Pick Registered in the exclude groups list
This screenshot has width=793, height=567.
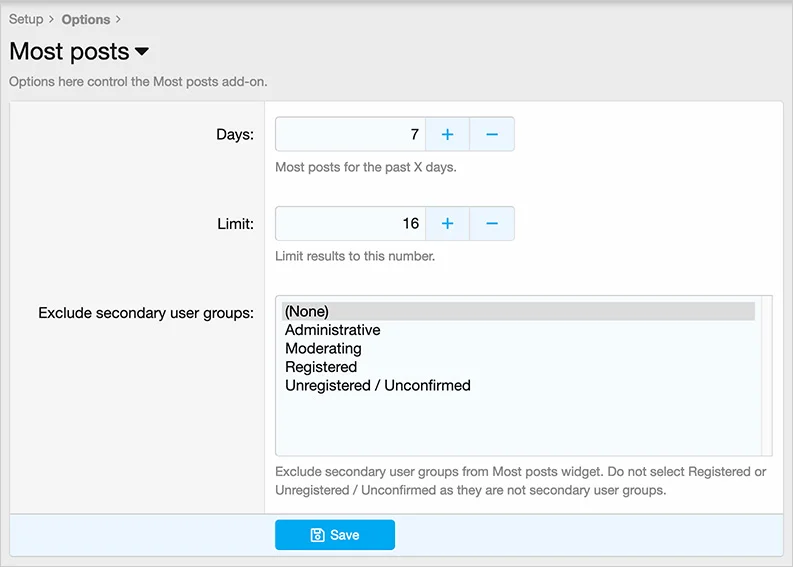[x=320, y=367]
